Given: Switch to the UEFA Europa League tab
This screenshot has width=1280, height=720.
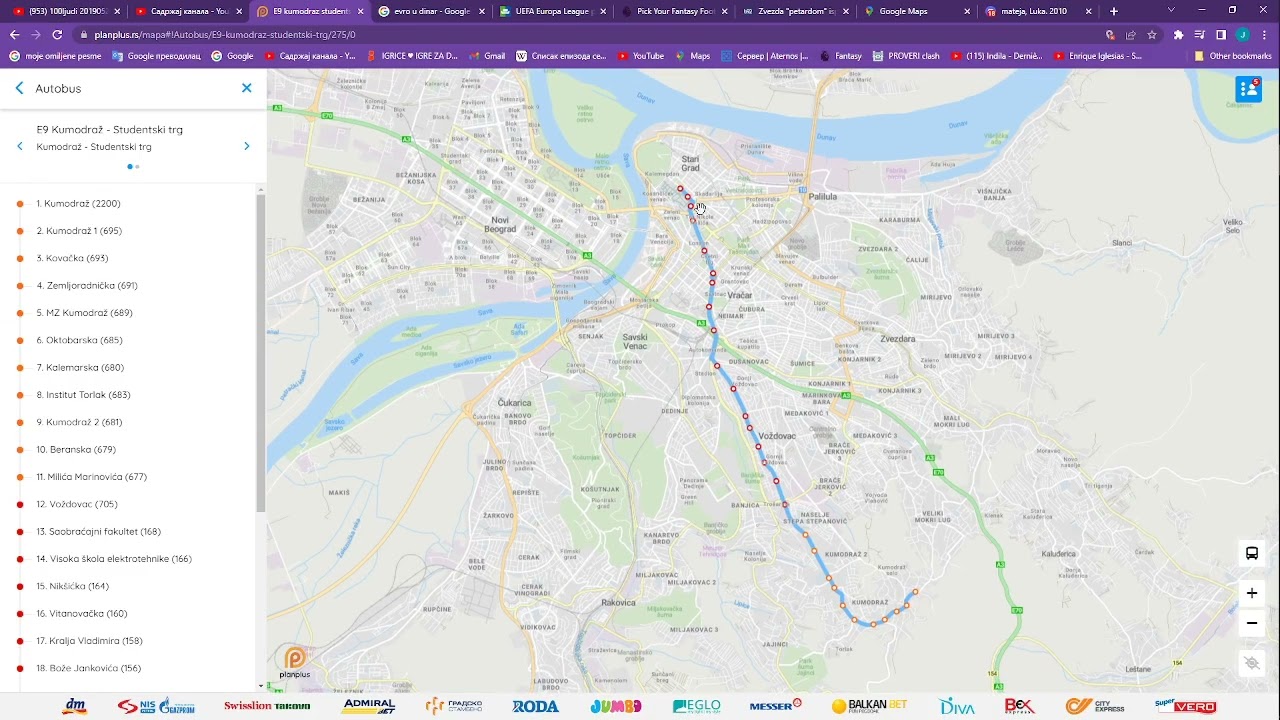Looking at the screenshot, I should [x=553, y=11].
